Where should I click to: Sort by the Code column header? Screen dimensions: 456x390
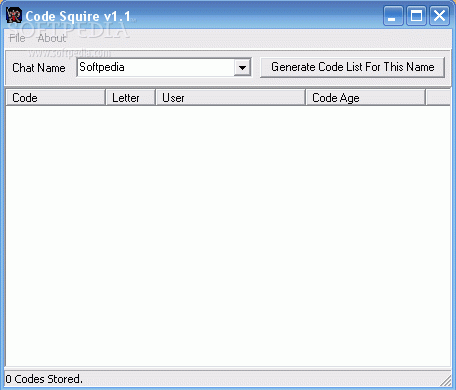(x=55, y=98)
